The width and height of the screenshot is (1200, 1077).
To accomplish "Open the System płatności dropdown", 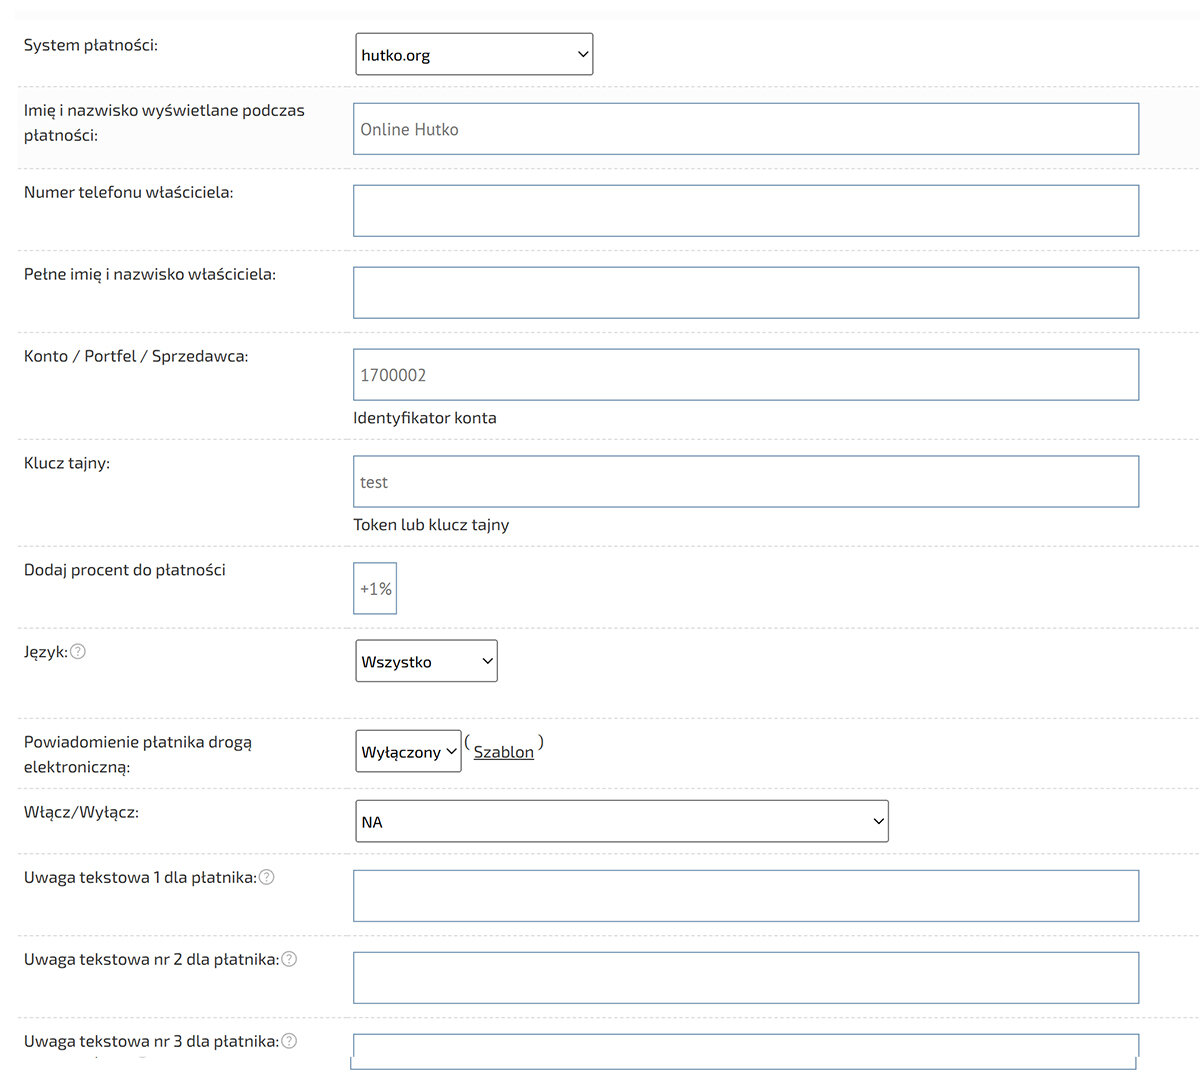I will (474, 55).
